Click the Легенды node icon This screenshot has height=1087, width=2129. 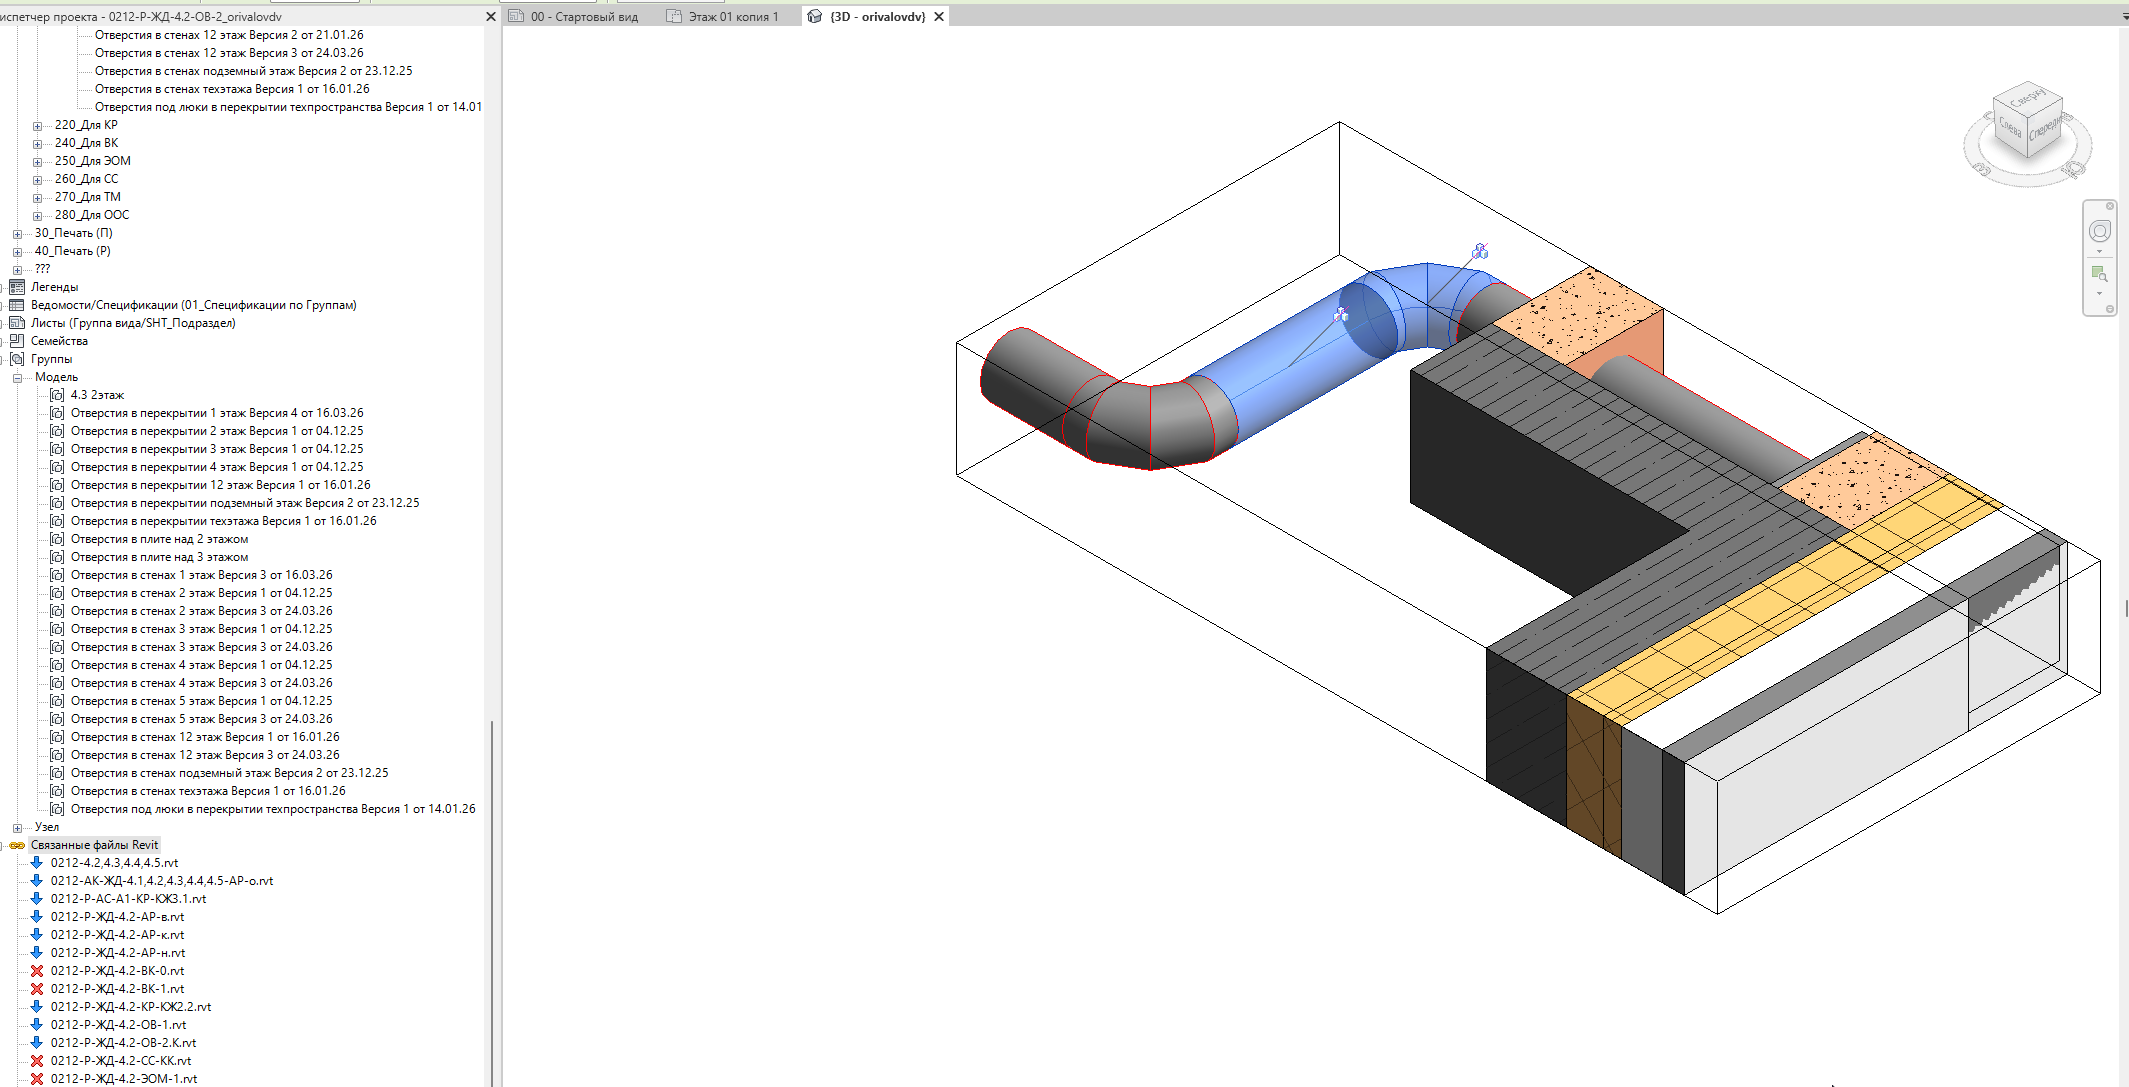17,287
